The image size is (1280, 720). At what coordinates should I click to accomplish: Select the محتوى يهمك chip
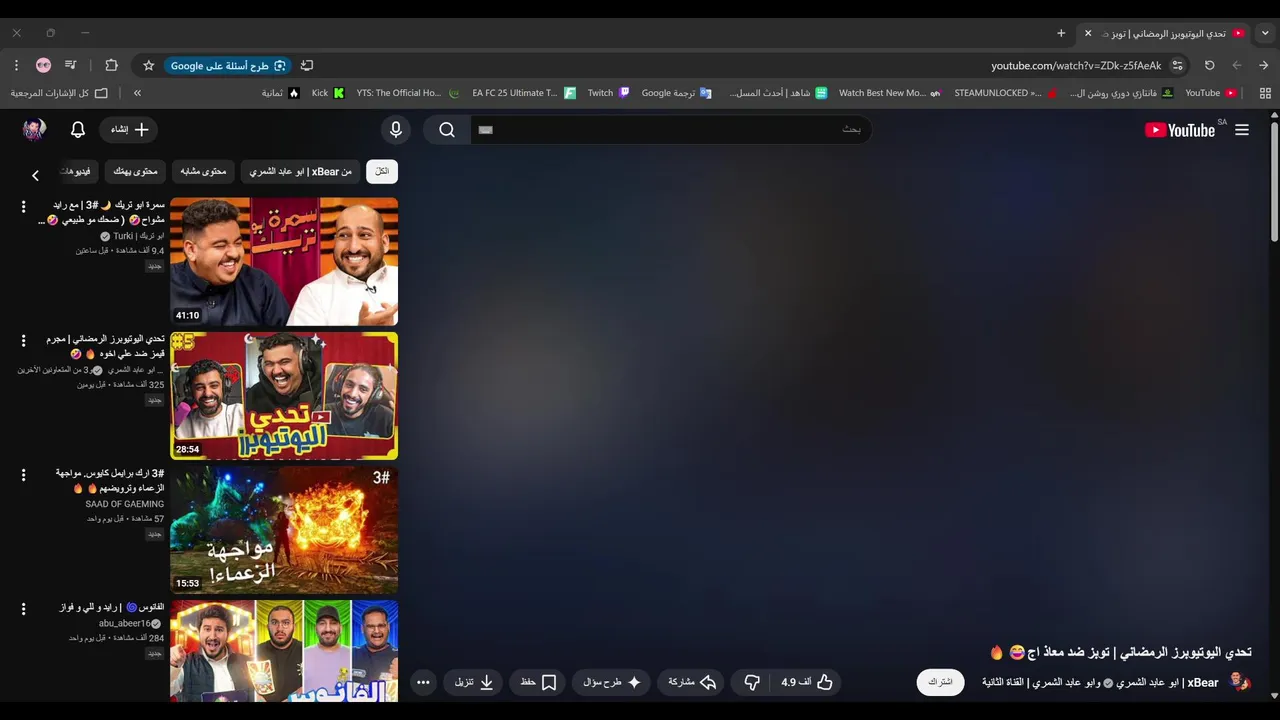pos(135,172)
